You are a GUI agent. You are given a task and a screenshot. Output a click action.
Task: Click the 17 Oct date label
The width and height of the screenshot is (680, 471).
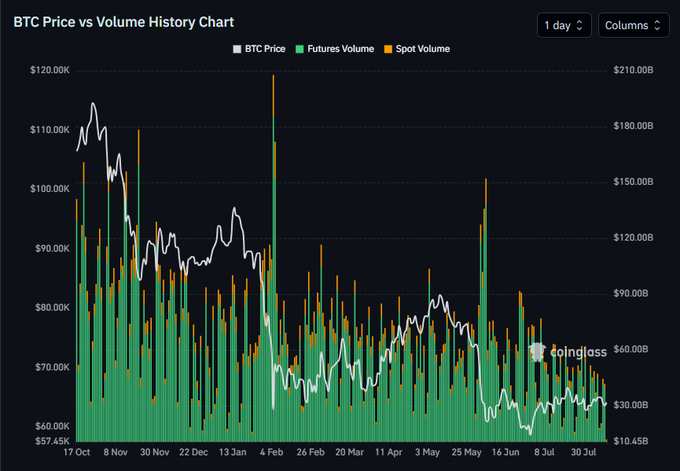point(77,452)
